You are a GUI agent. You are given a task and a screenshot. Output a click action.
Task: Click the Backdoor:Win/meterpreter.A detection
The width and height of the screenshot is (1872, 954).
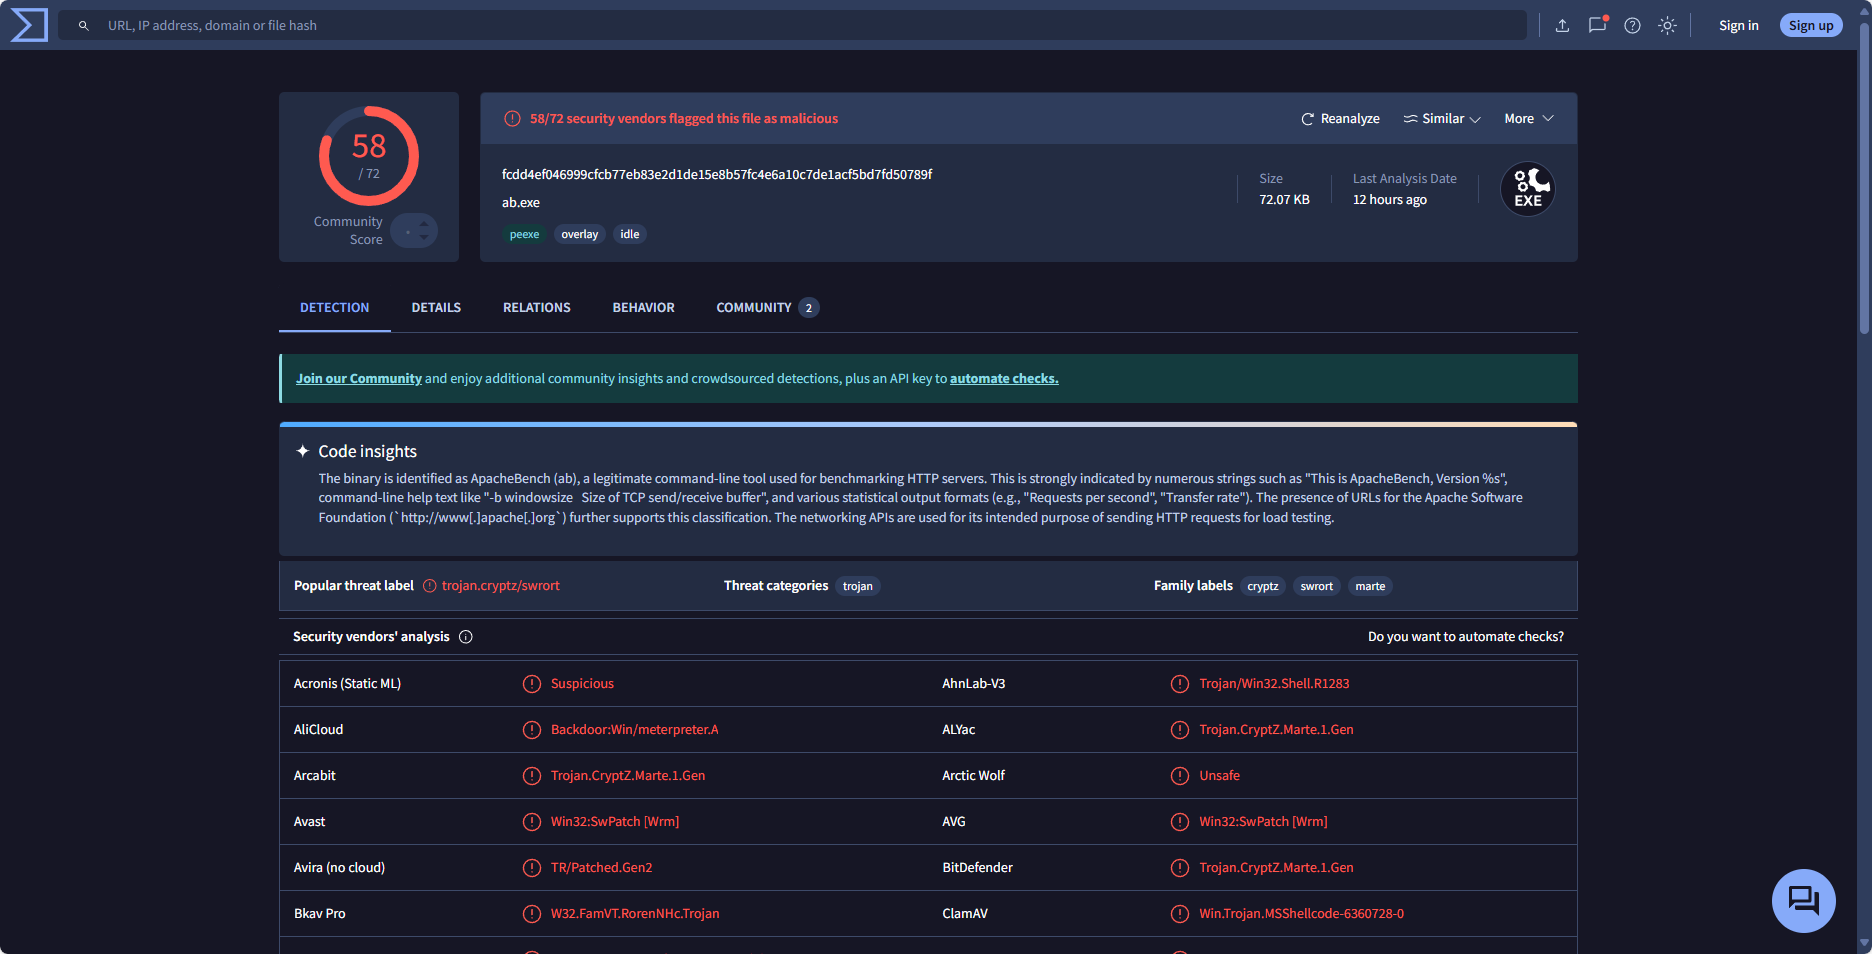click(x=634, y=730)
